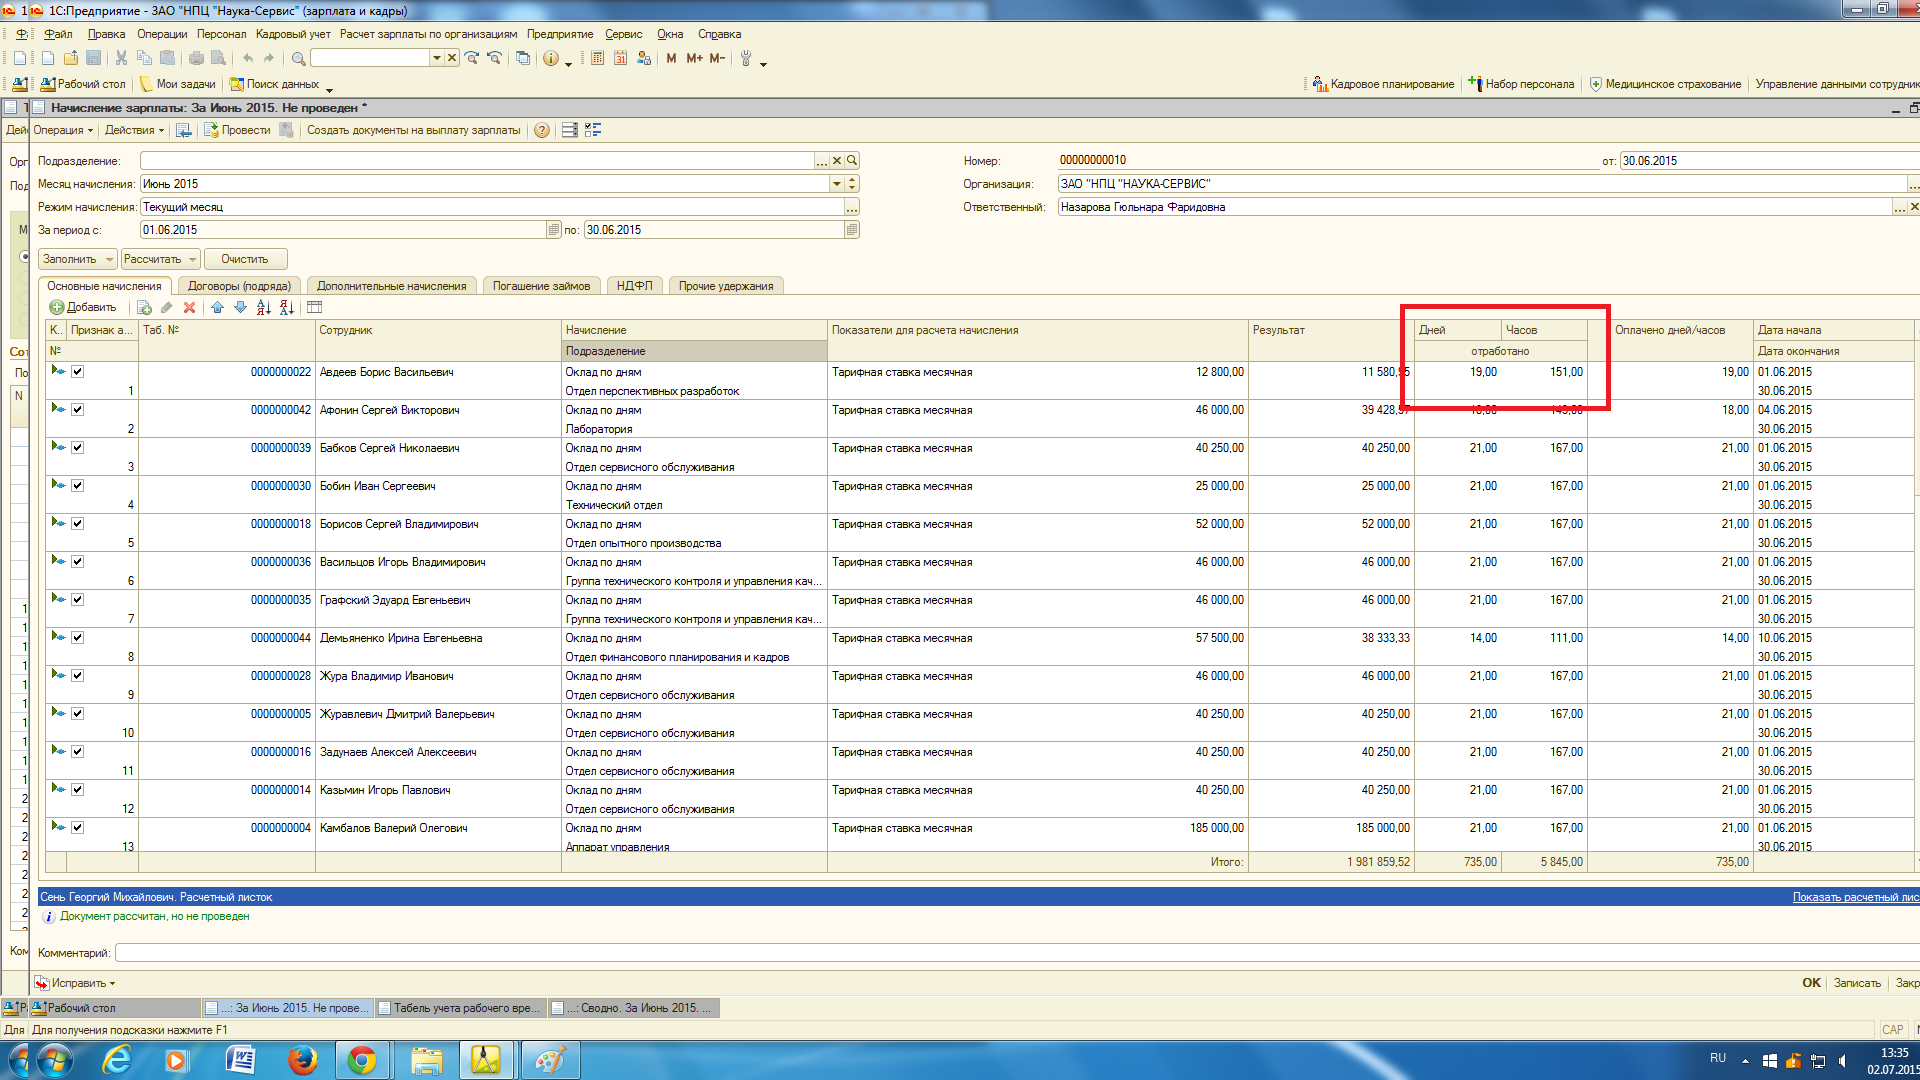
Task: Expand the Заполнить button dropdown
Action: (x=109, y=259)
